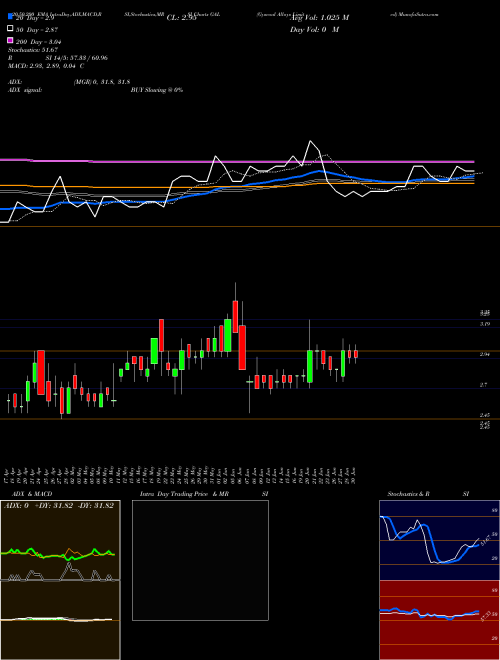Open the red RSI chart panel
Screen dimensions: 500x660
439,620
